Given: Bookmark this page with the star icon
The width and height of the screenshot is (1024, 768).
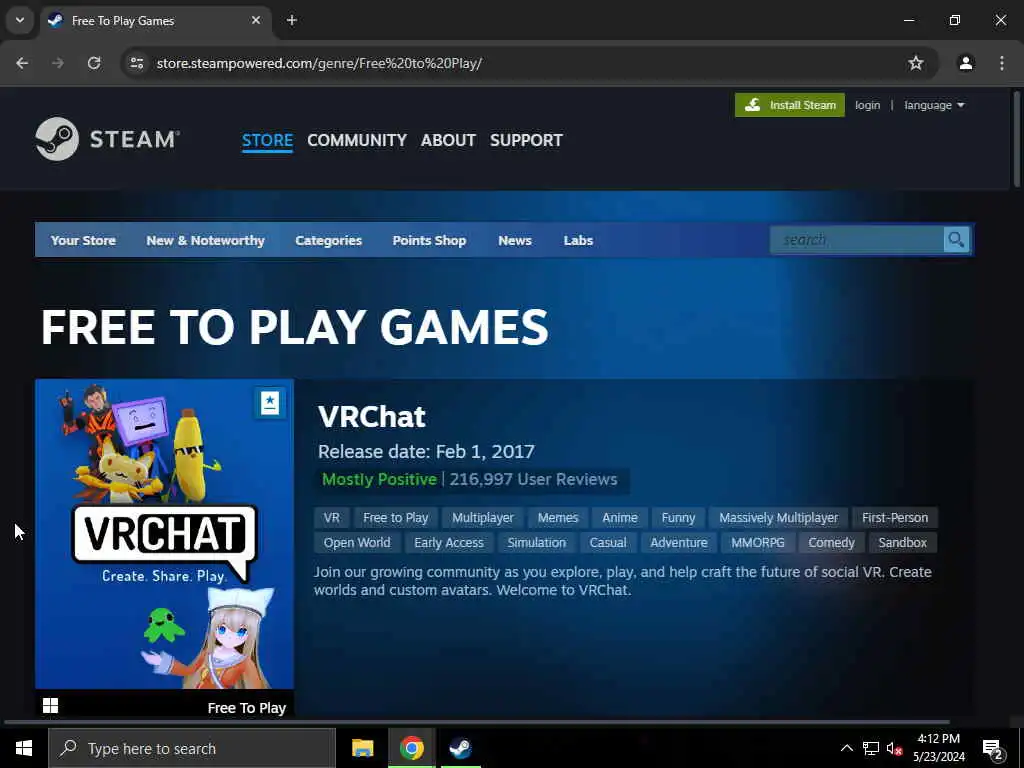Looking at the screenshot, I should (916, 63).
